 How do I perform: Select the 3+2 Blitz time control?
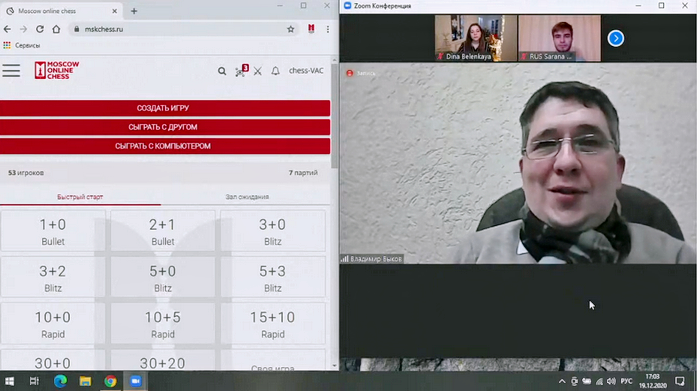pos(53,278)
